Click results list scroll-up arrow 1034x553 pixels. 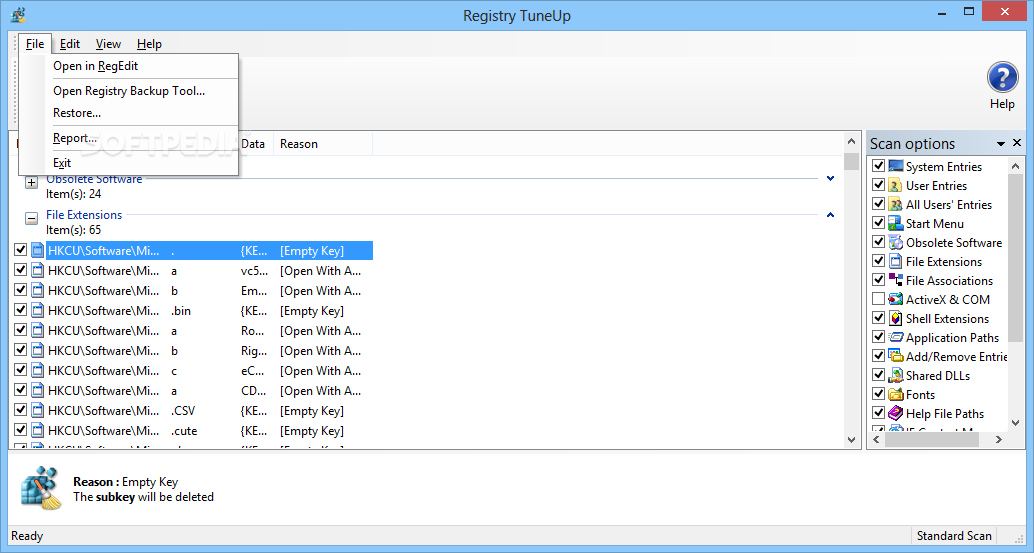pos(851,142)
